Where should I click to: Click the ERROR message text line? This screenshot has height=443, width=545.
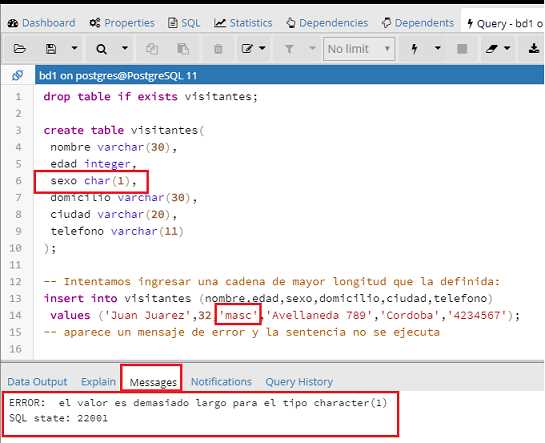[198, 403]
